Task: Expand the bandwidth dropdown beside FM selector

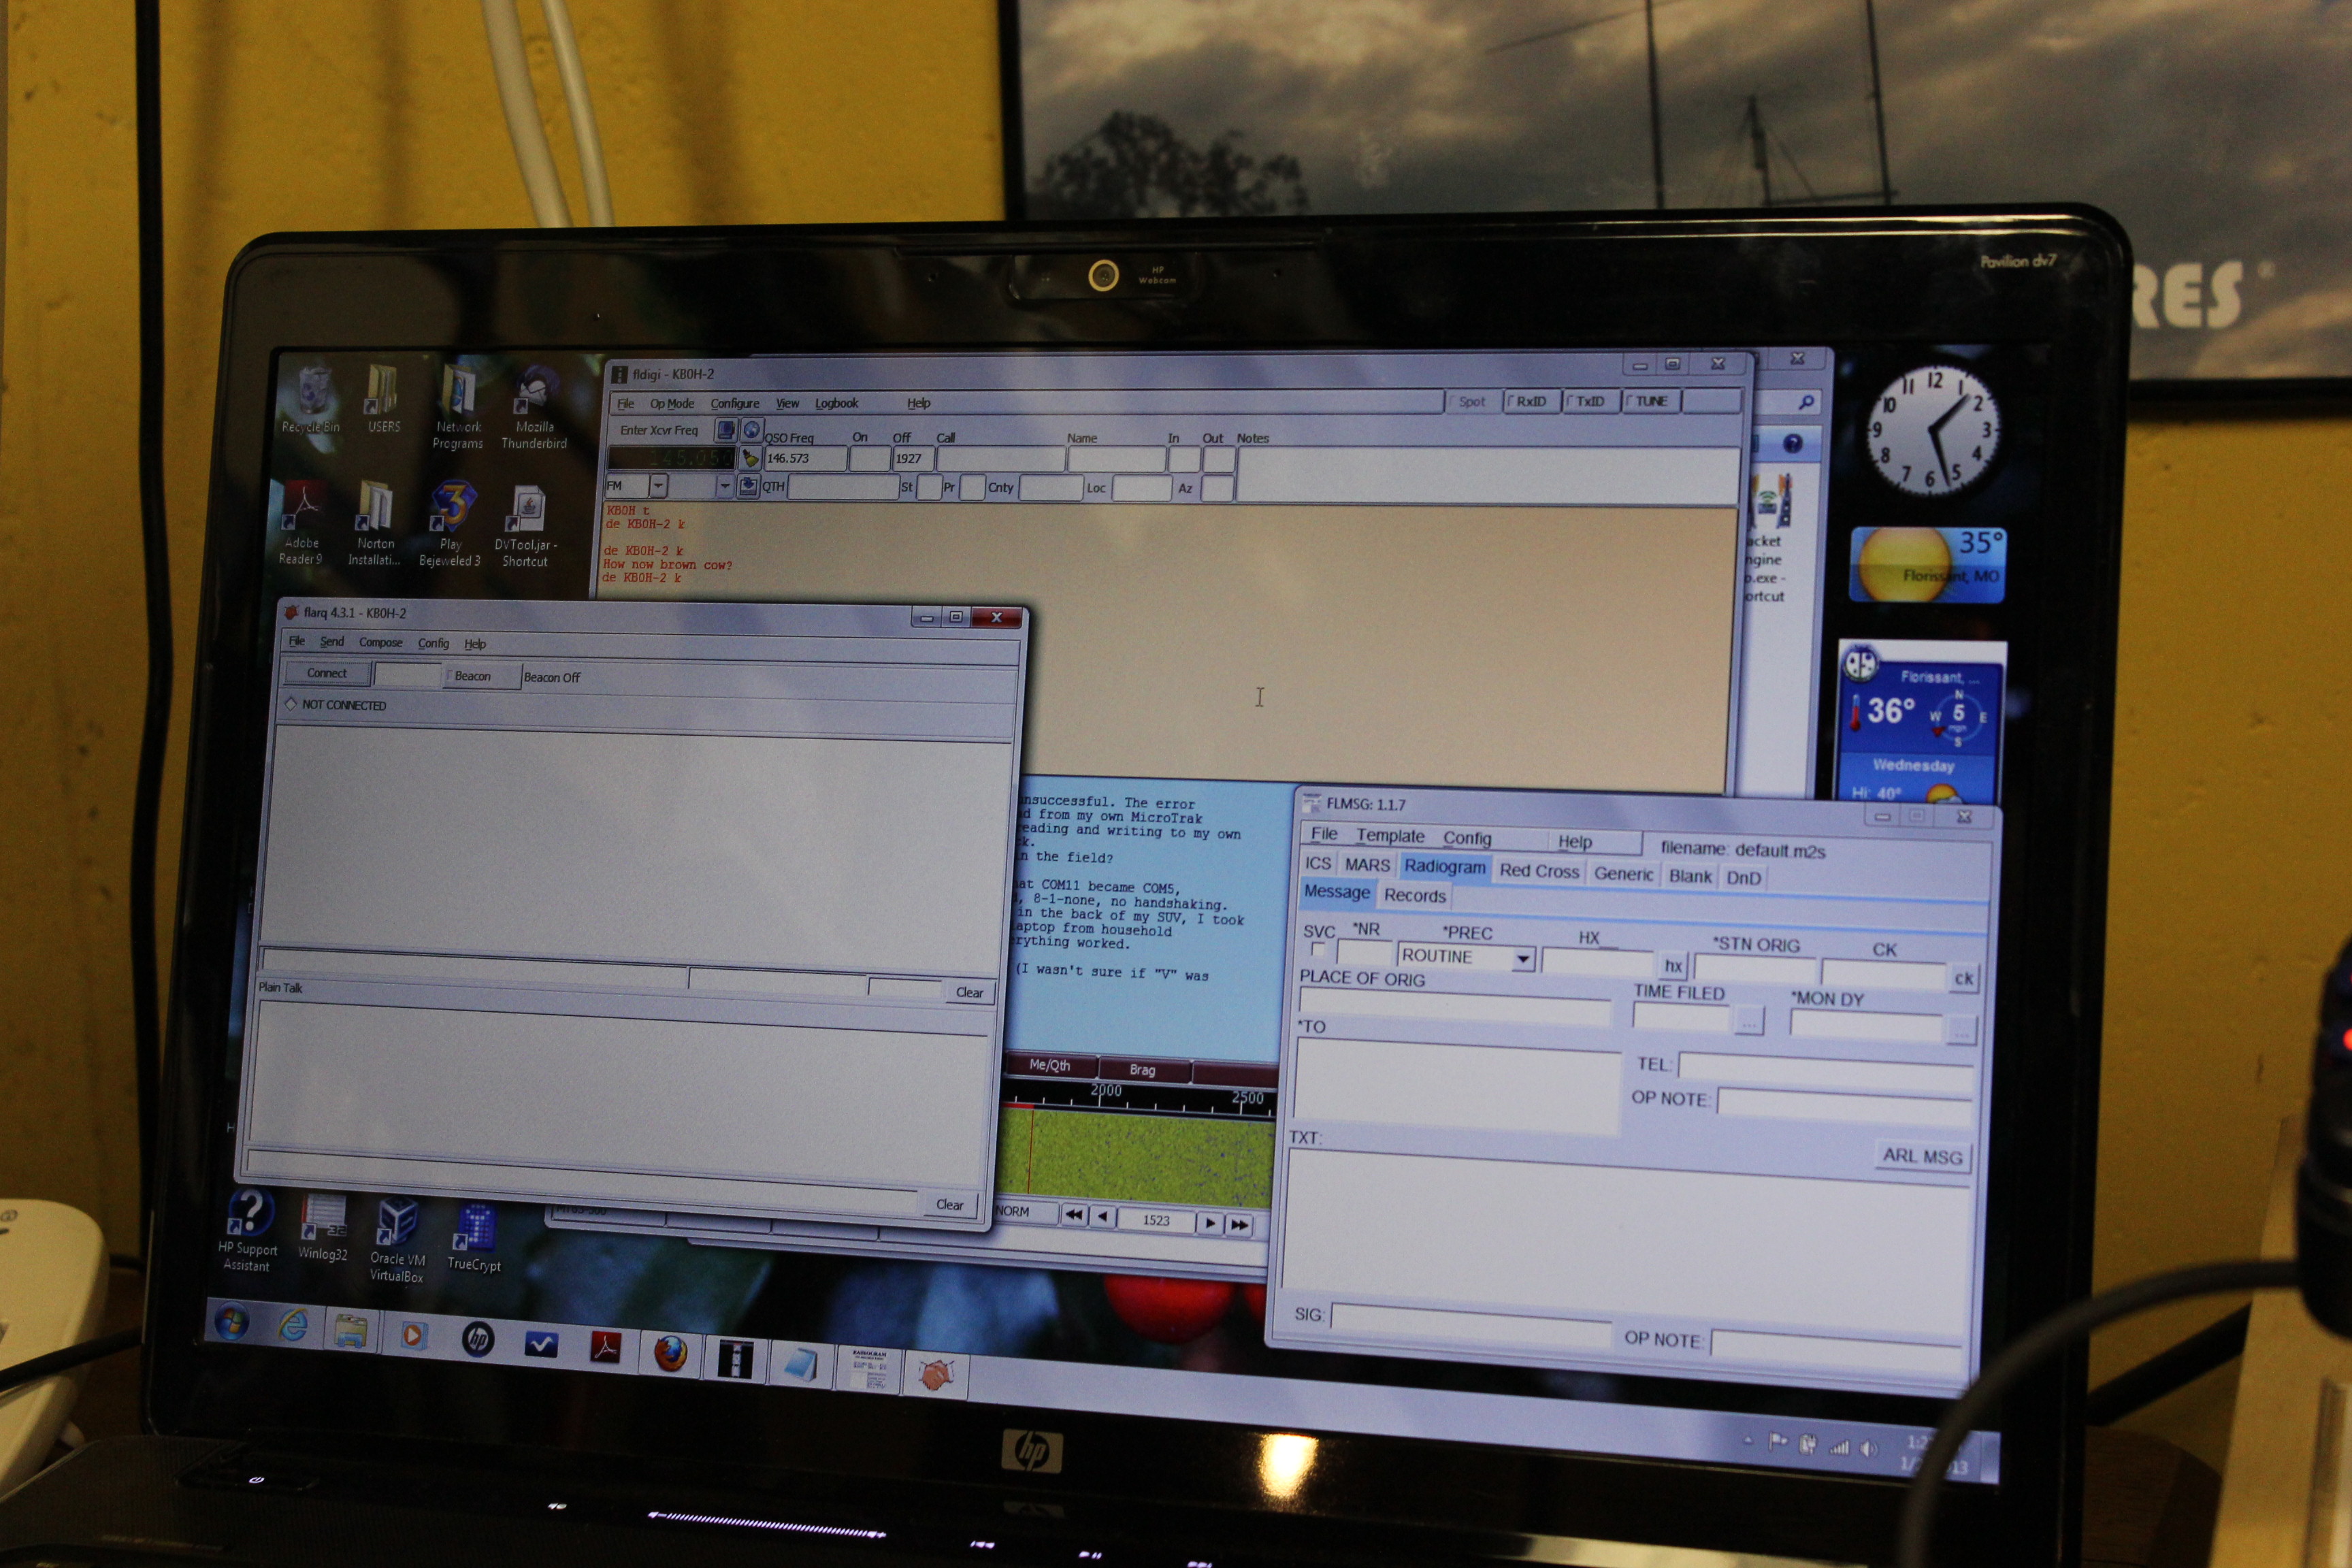Action: (724, 487)
